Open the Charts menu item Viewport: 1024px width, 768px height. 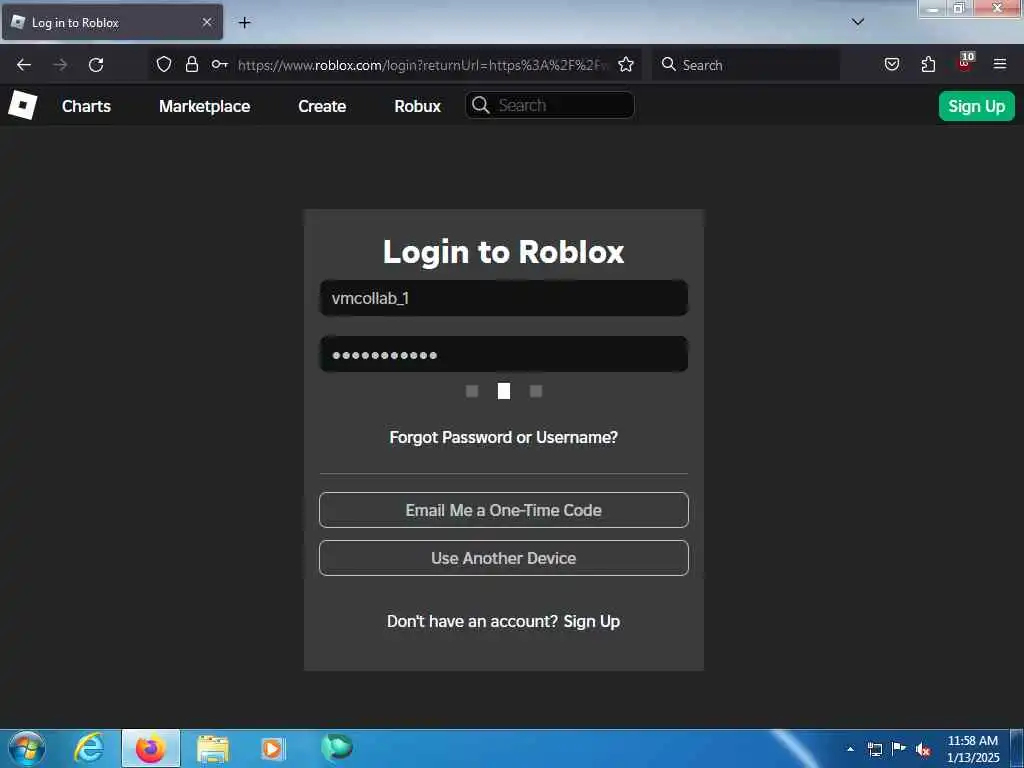click(x=86, y=106)
